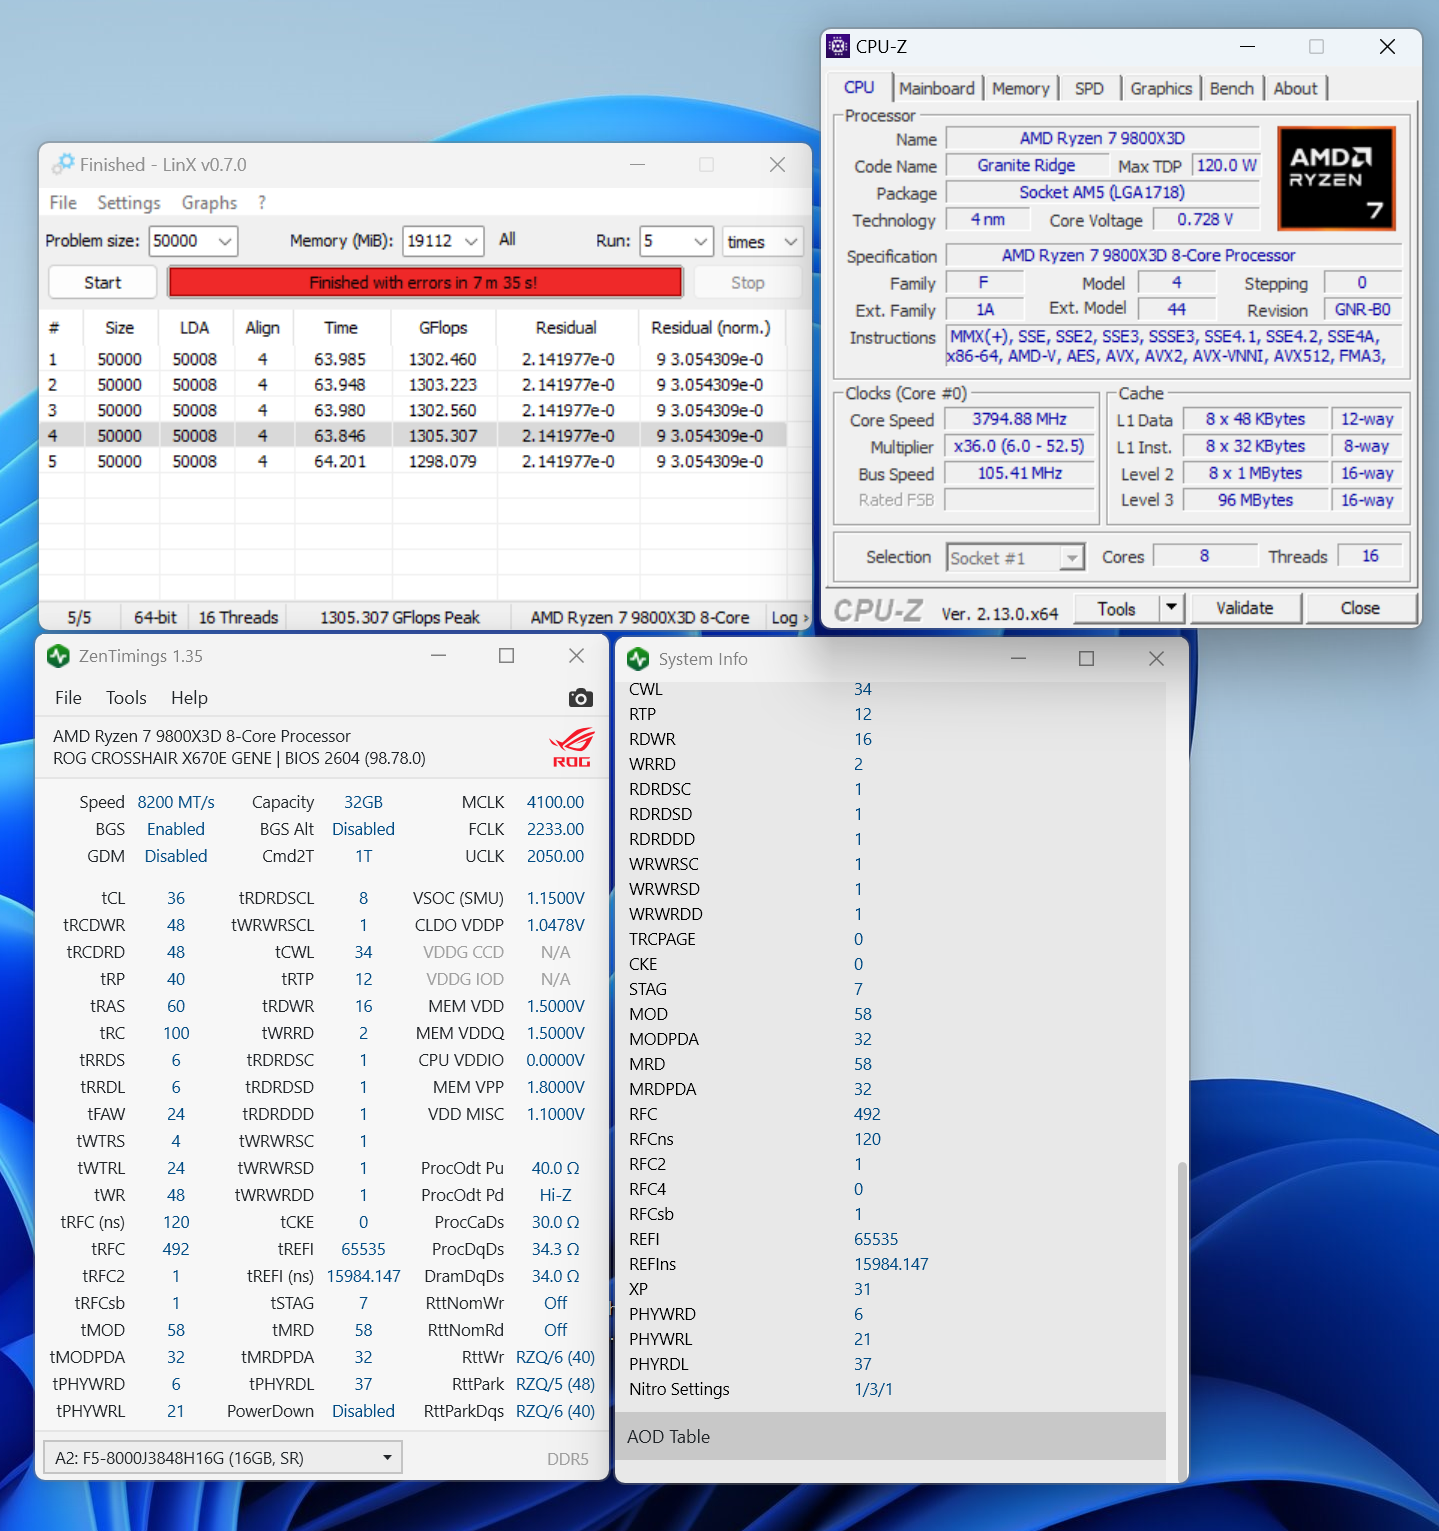Select LinX result row with 1303.223 GFlops

(x=413, y=385)
